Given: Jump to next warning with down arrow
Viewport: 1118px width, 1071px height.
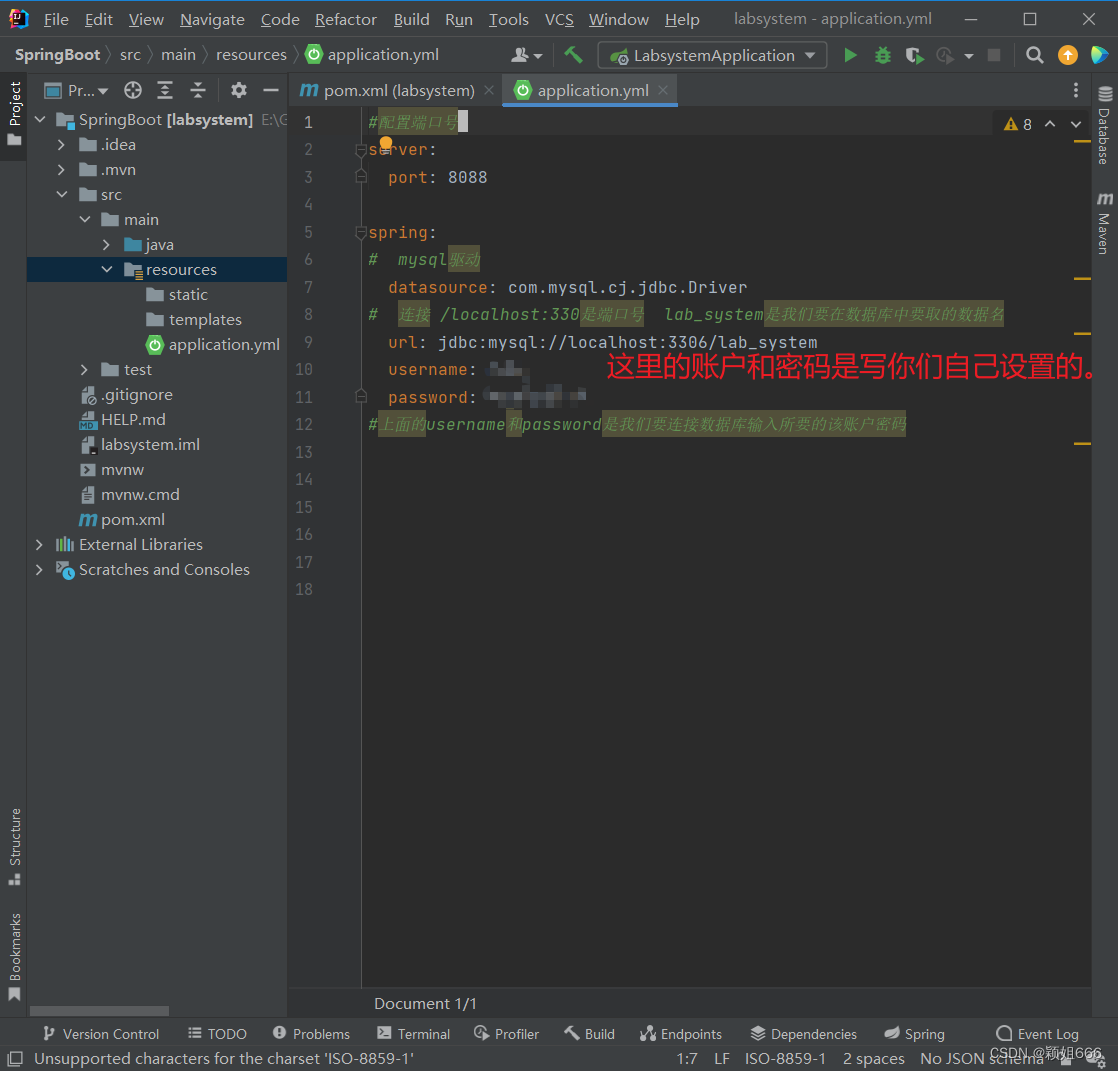Looking at the screenshot, I should click(x=1075, y=124).
